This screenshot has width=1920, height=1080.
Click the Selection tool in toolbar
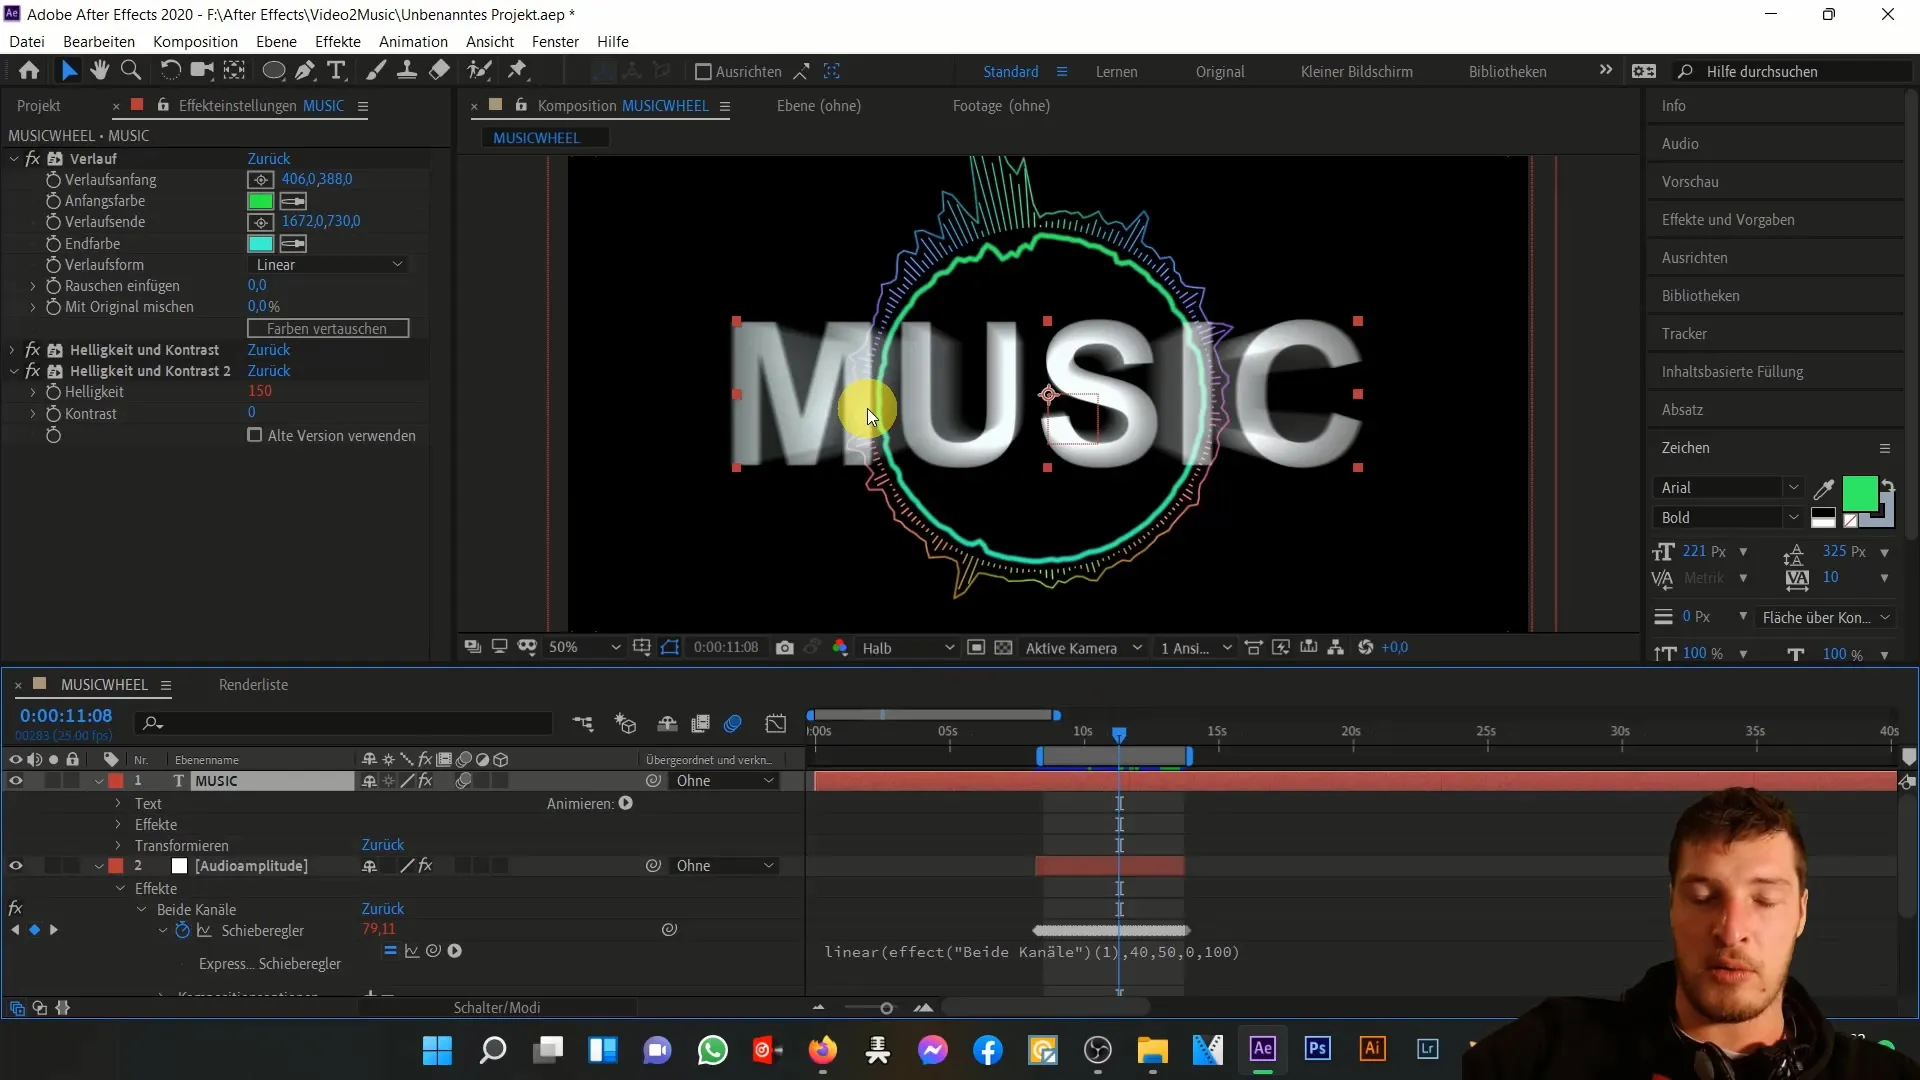pos(69,70)
